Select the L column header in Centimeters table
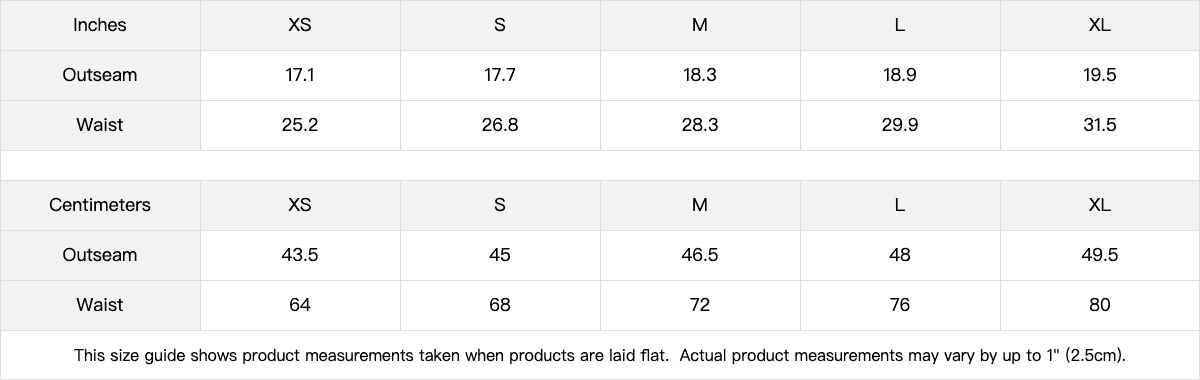The width and height of the screenshot is (1200, 380). [x=900, y=205]
